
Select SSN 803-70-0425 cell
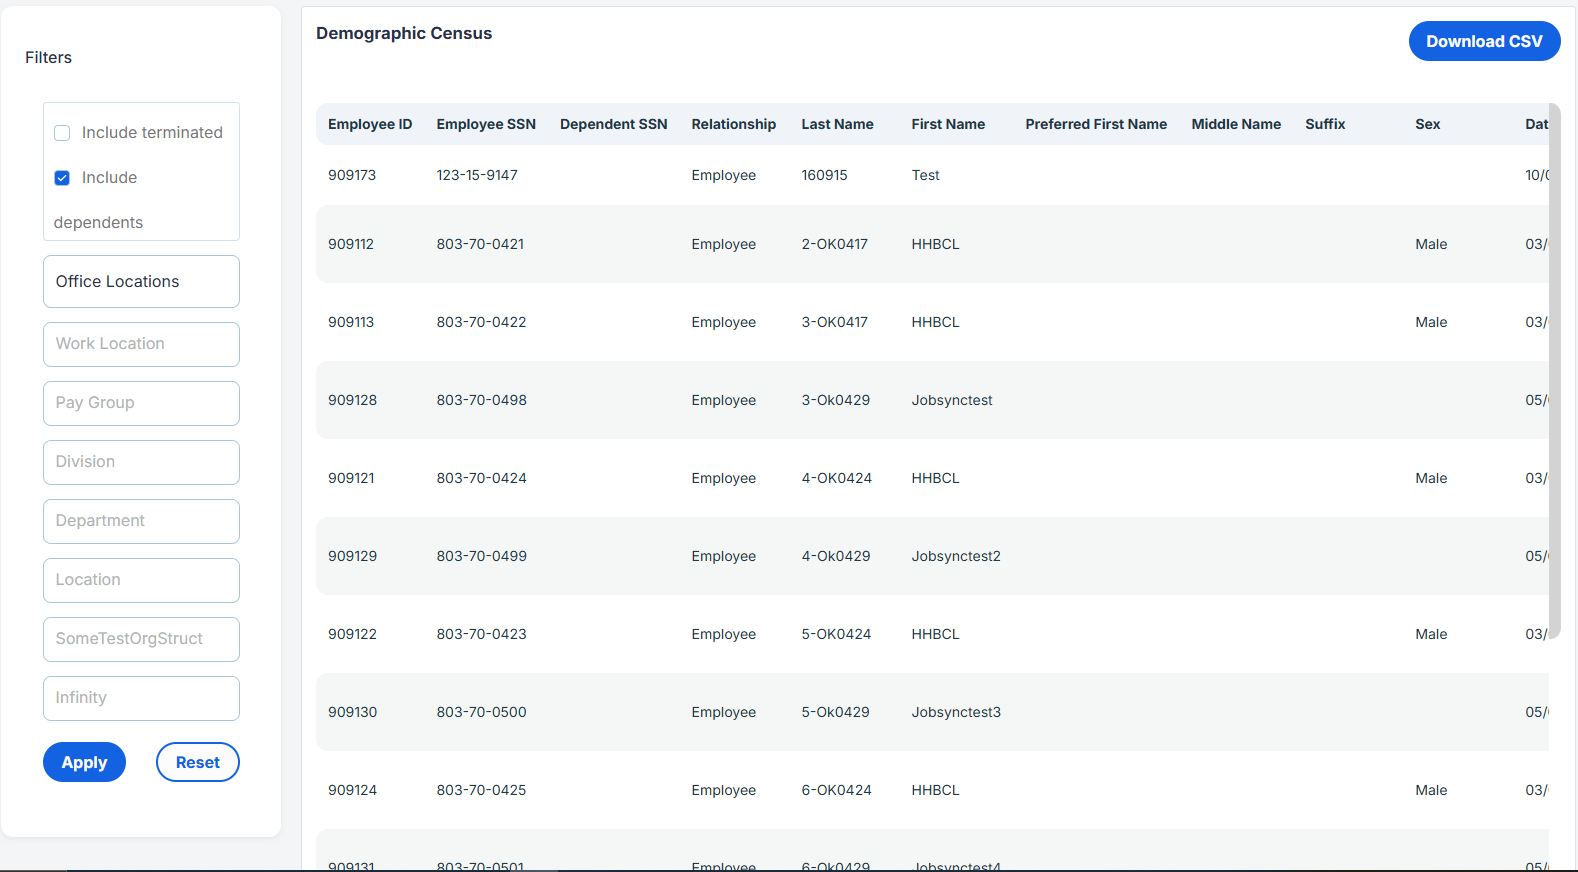pos(481,790)
